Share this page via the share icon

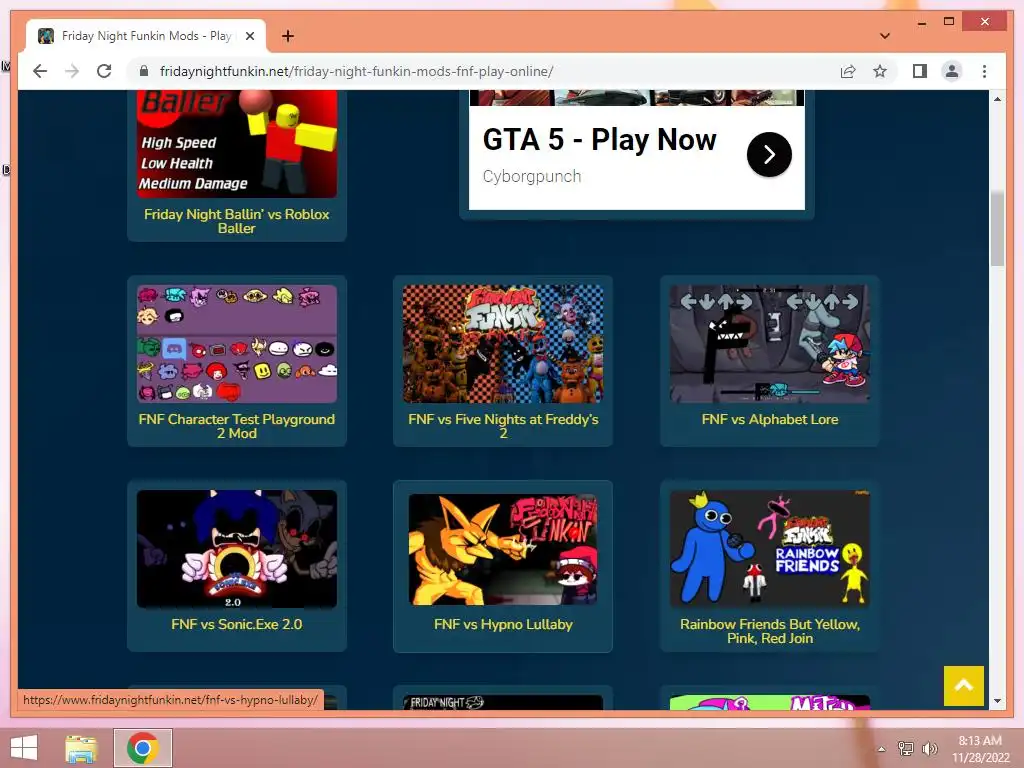coord(848,71)
